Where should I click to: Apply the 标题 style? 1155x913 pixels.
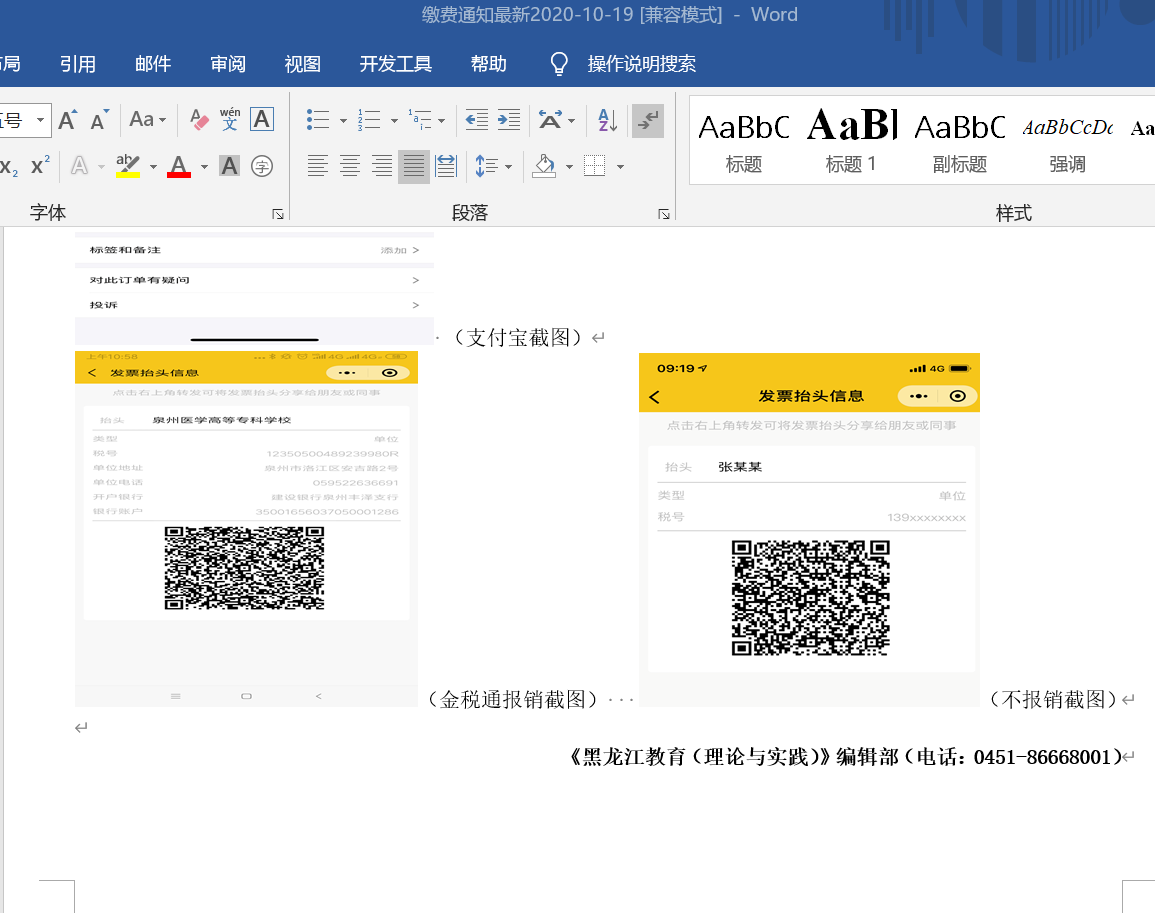click(744, 141)
